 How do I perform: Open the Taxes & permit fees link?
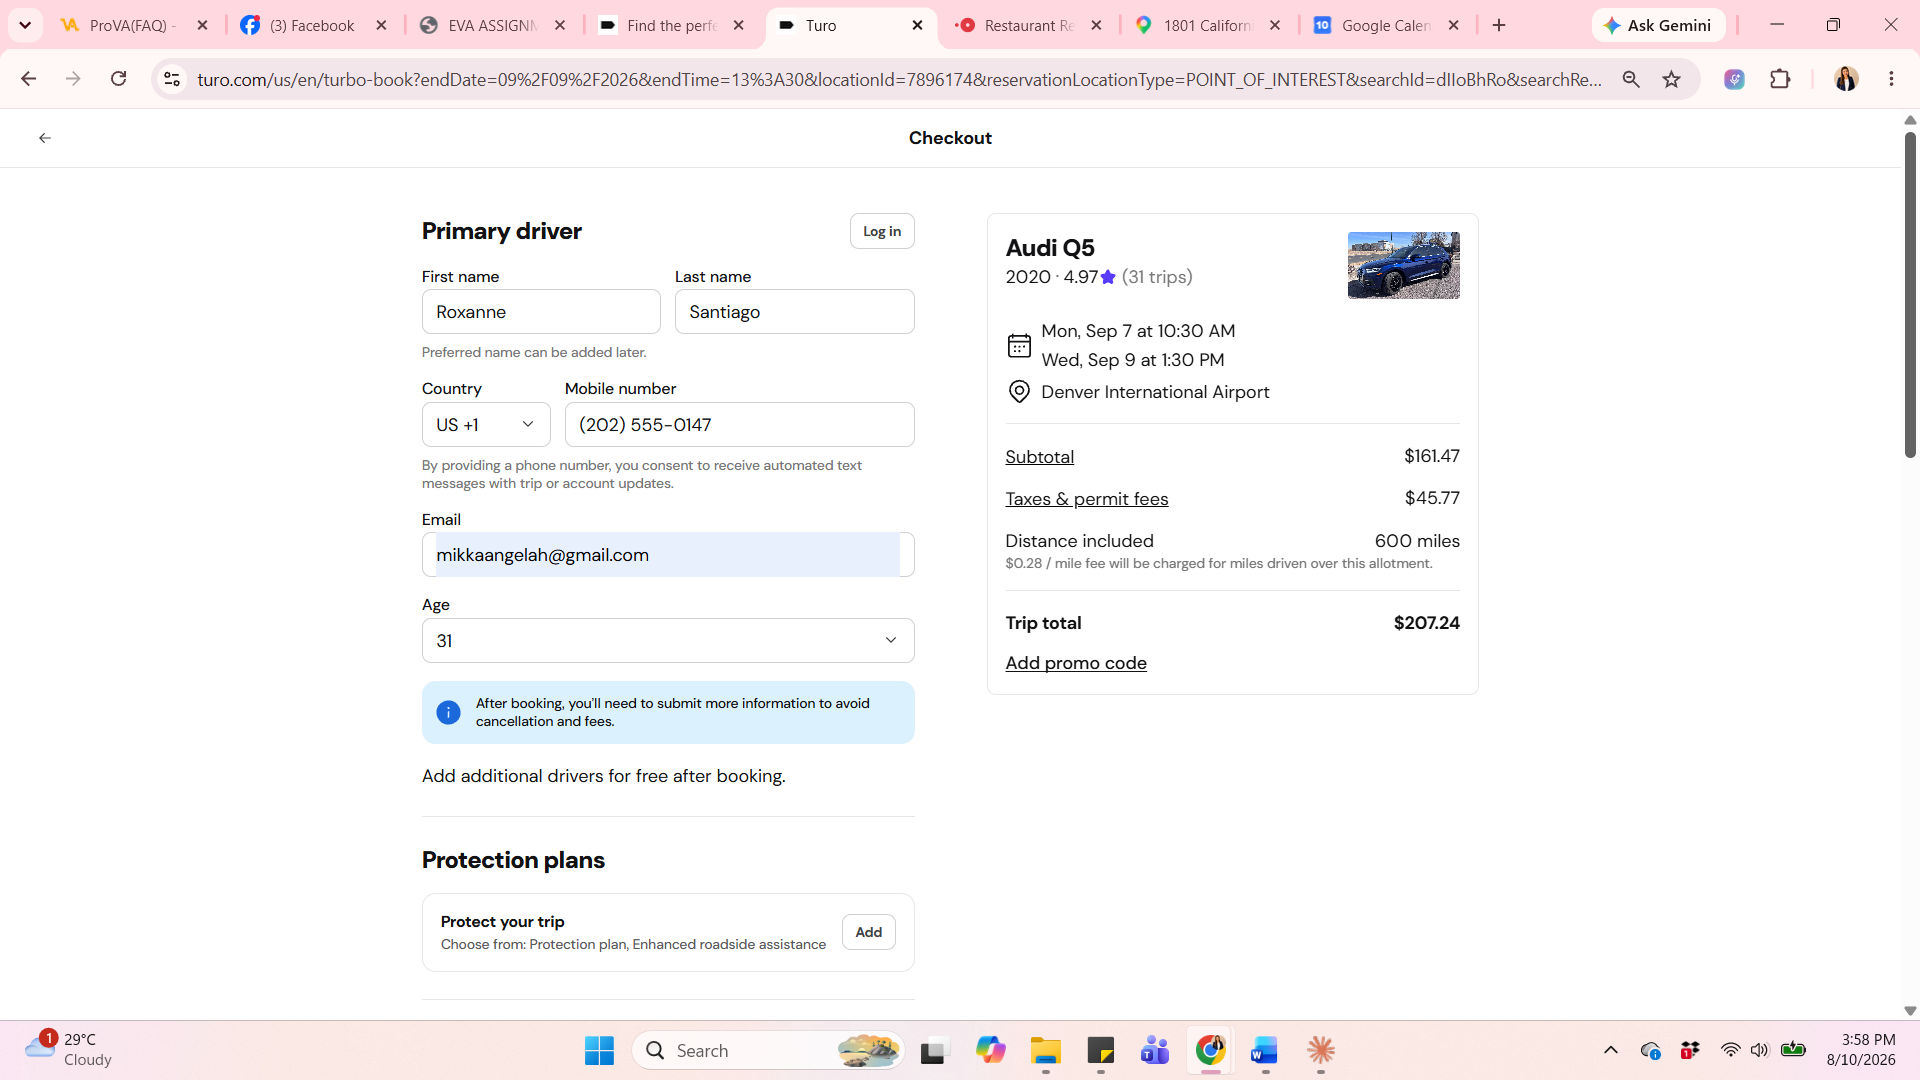[1086, 499]
